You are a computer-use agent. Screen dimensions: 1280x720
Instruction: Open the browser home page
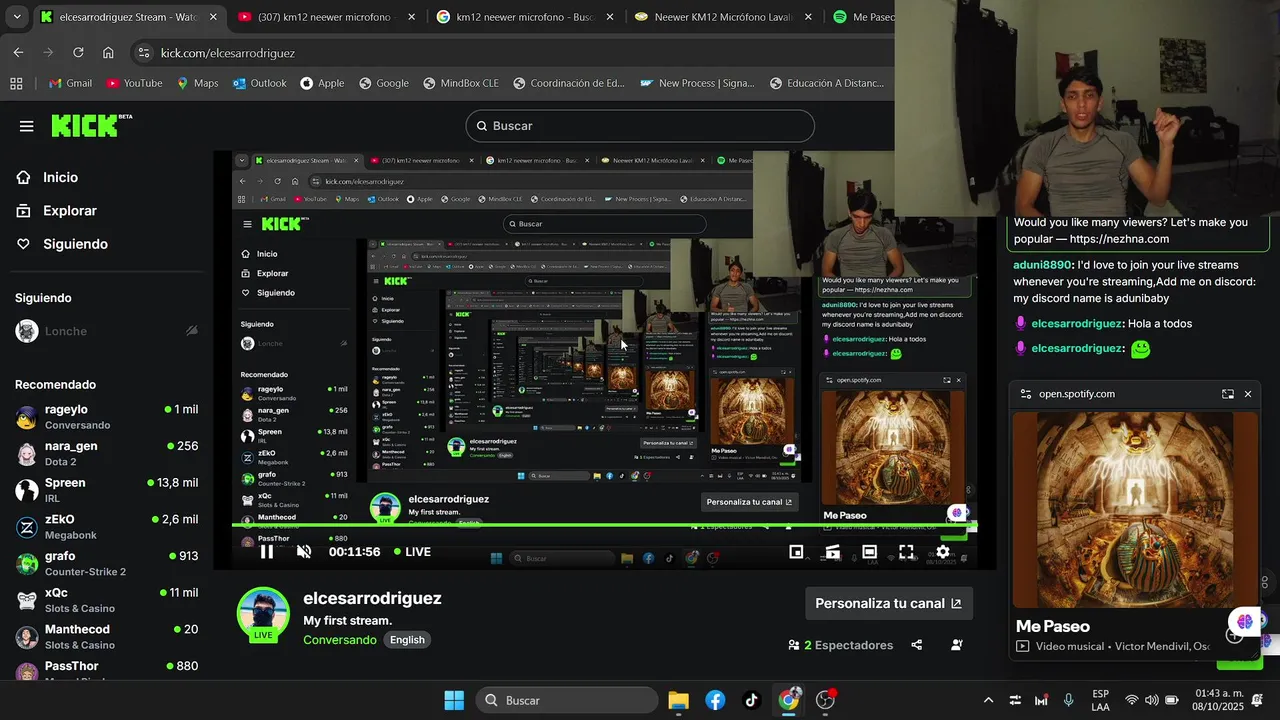tap(108, 52)
